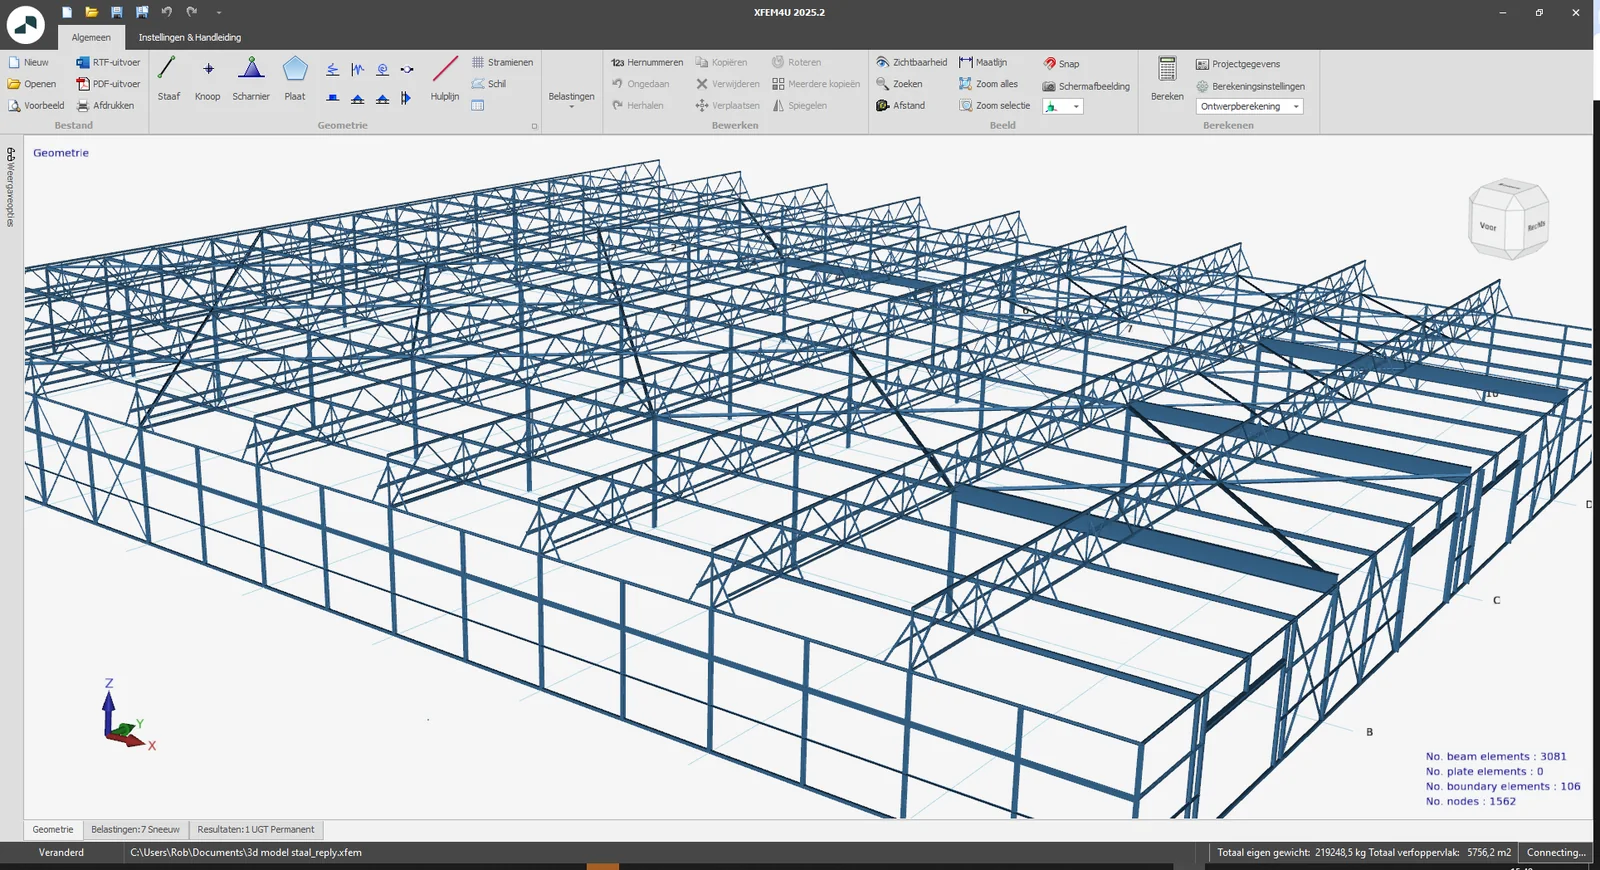Image resolution: width=1600 pixels, height=870 pixels.
Task: Select the Staaf (beam) tool
Action: [168, 79]
